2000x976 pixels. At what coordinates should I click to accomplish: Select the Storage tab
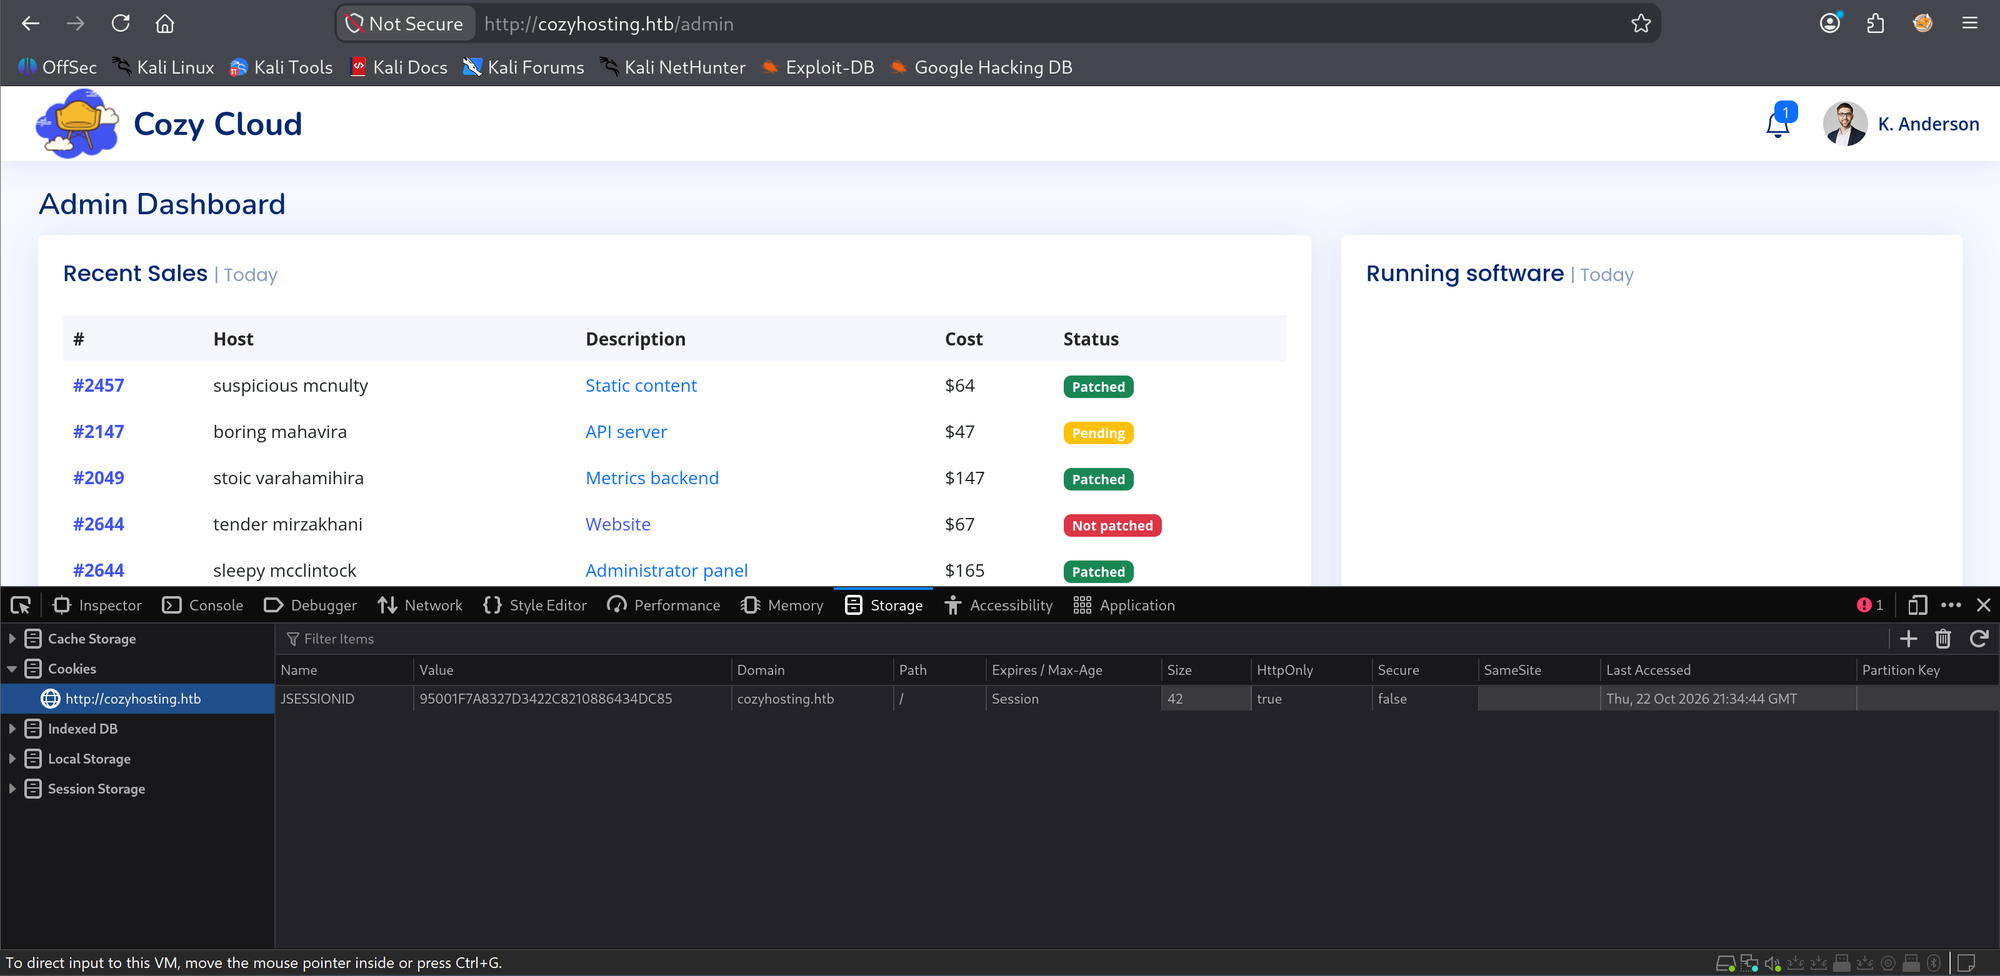pos(884,605)
